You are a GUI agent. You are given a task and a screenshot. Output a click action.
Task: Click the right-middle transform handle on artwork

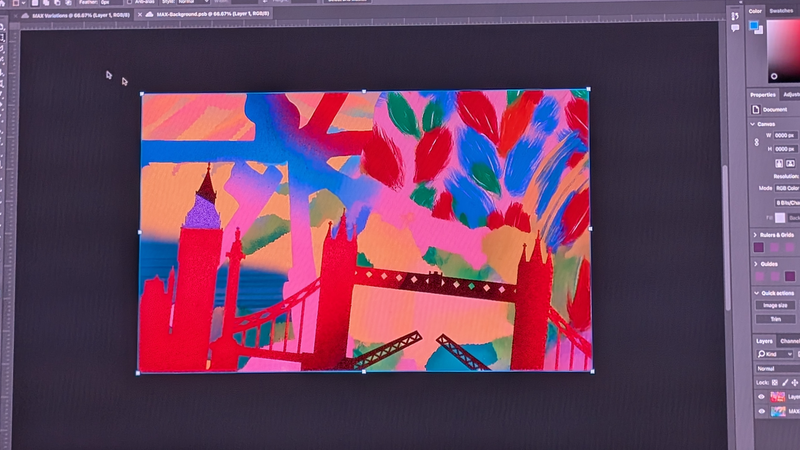pyautogui.click(x=590, y=229)
